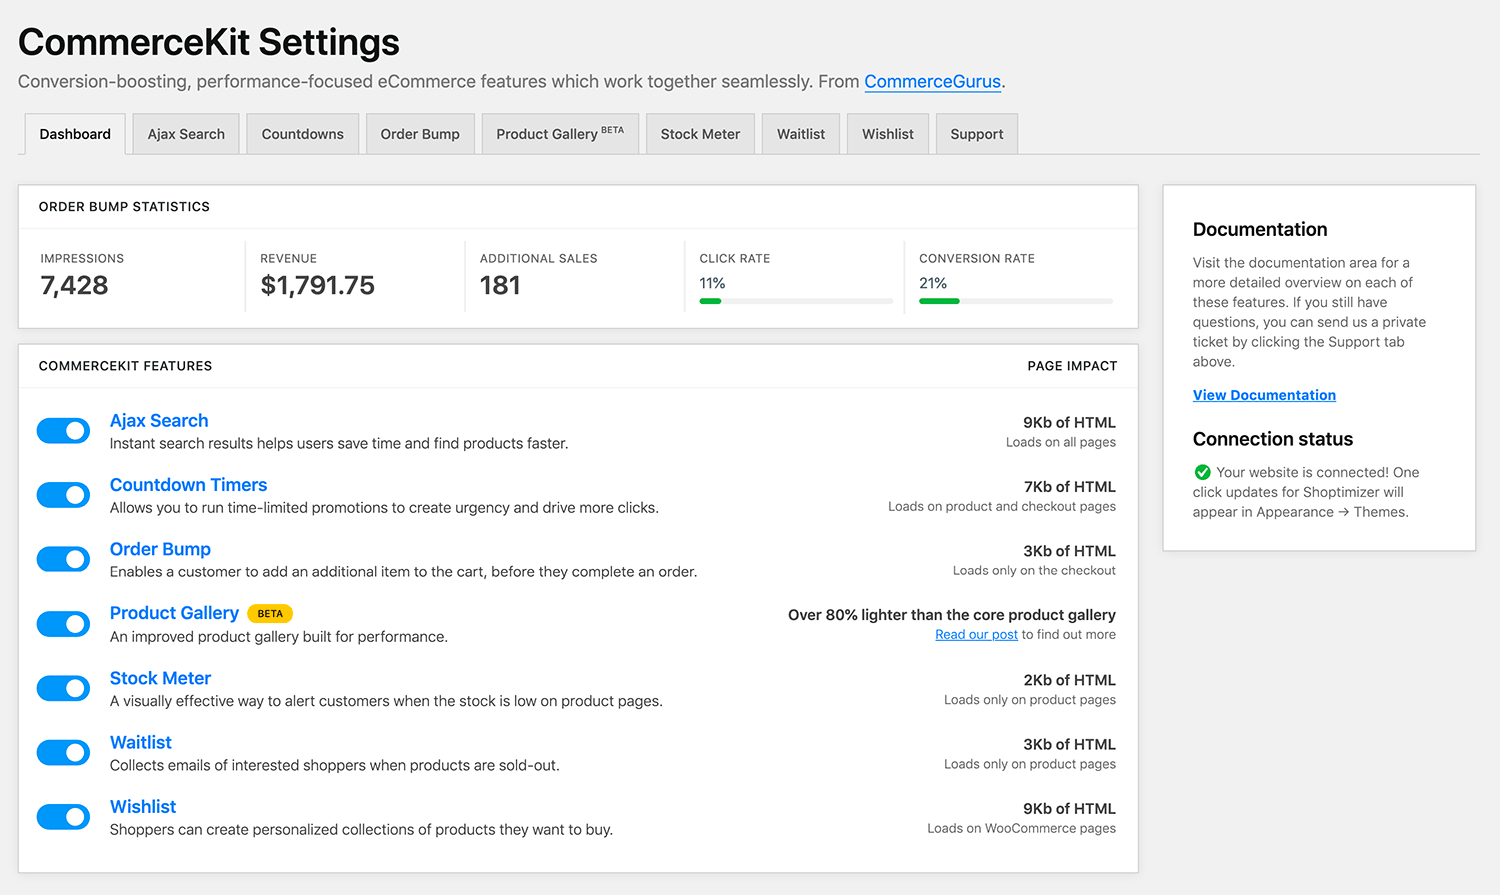Open the Order Bump feature link
The height and width of the screenshot is (895, 1500).
coord(160,549)
